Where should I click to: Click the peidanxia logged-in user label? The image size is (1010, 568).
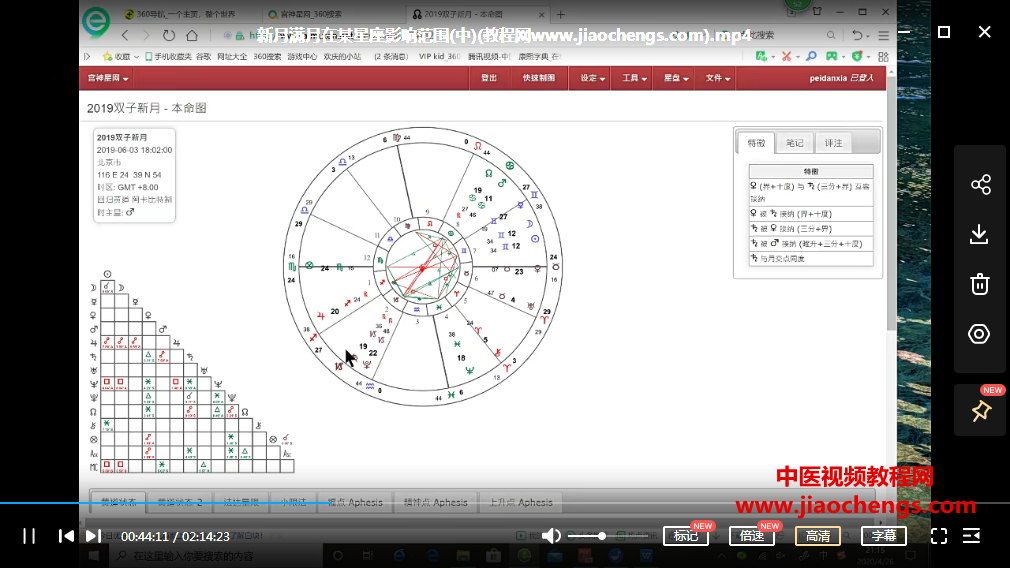[x=841, y=78]
